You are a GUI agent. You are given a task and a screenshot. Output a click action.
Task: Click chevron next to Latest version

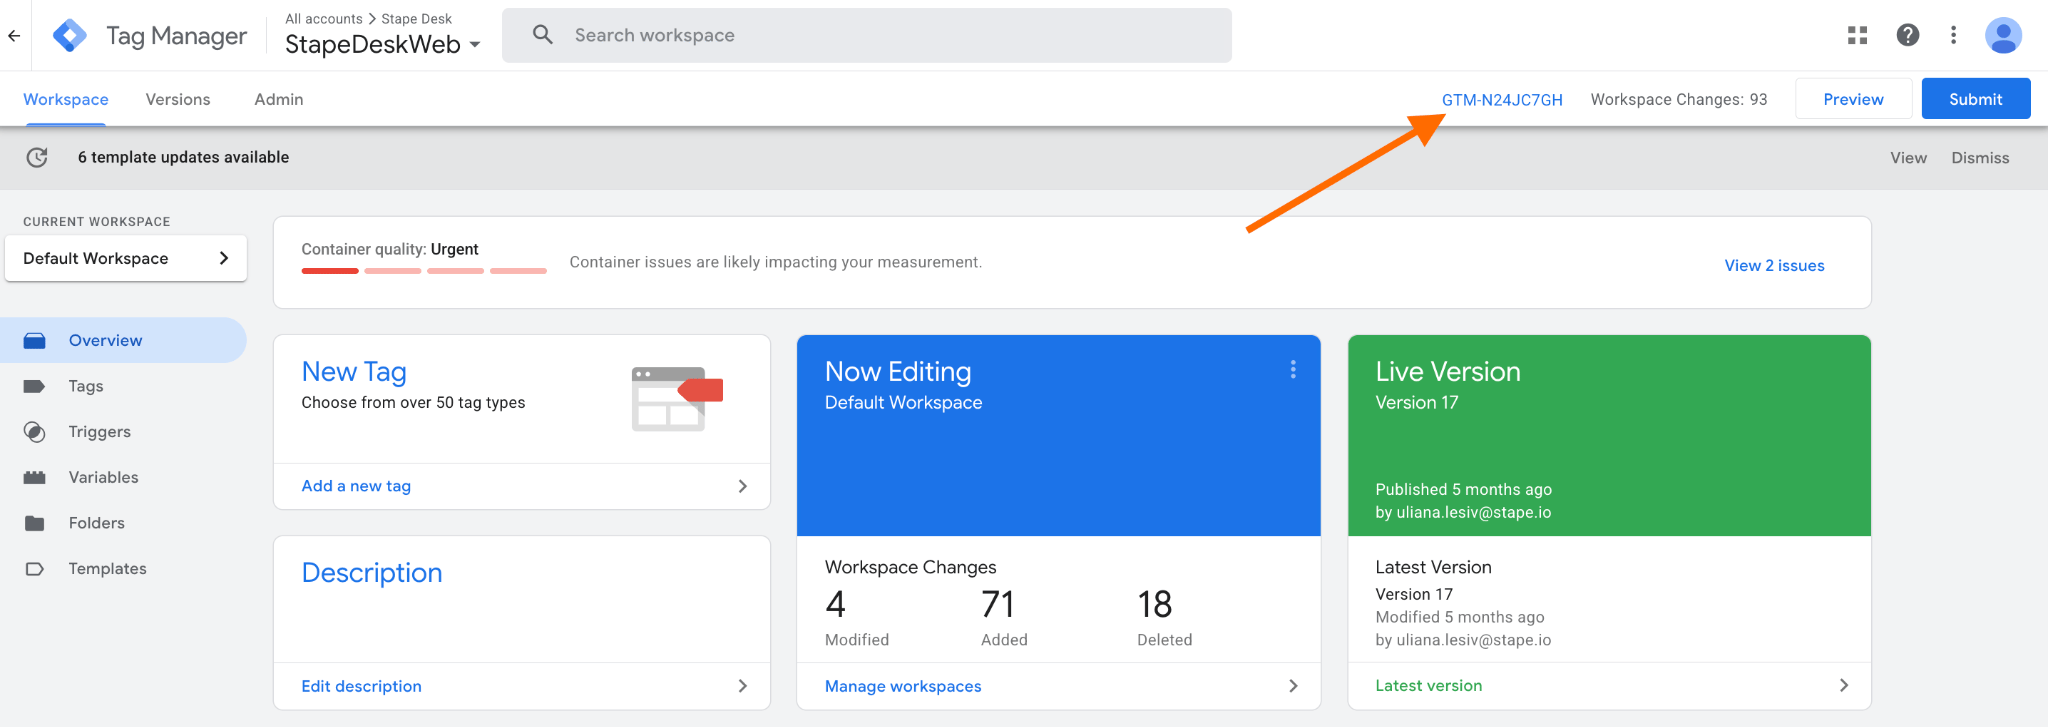click(1844, 685)
